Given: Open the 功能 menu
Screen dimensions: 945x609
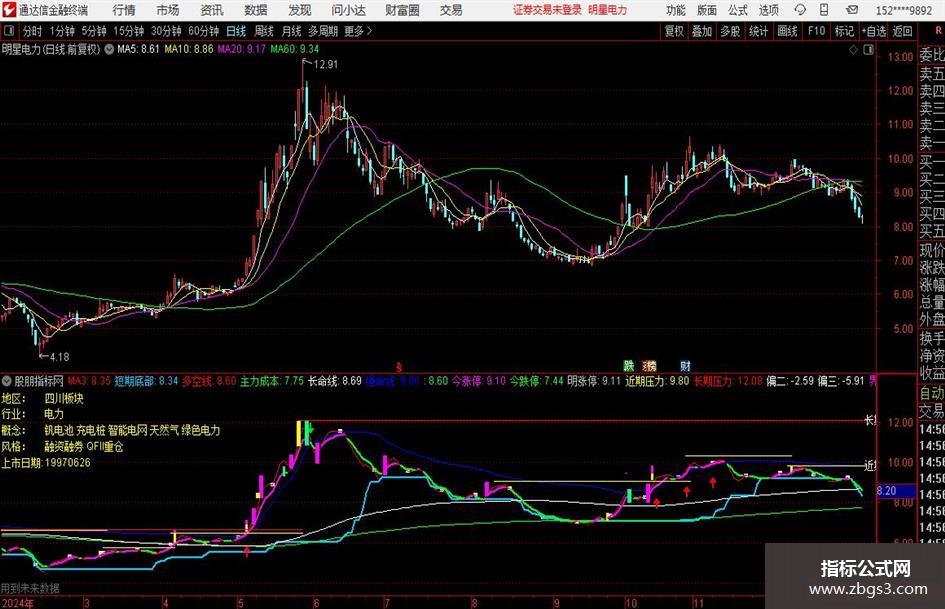Looking at the screenshot, I should point(676,10).
